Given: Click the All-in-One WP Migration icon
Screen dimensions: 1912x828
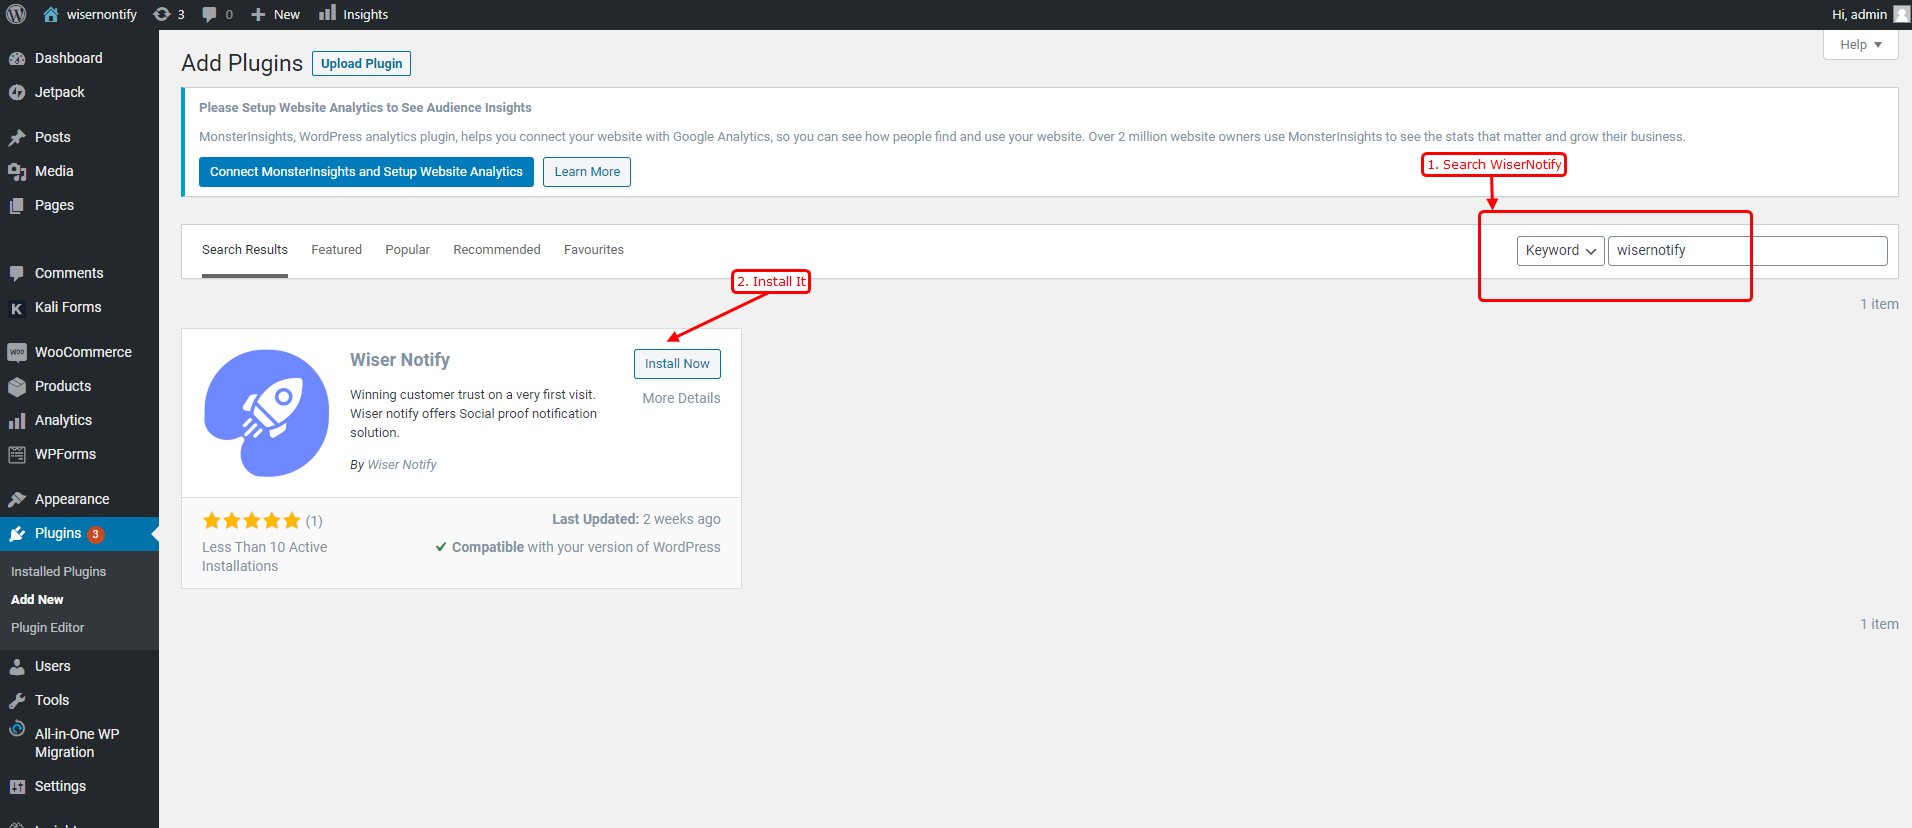Looking at the screenshot, I should click(x=17, y=729).
